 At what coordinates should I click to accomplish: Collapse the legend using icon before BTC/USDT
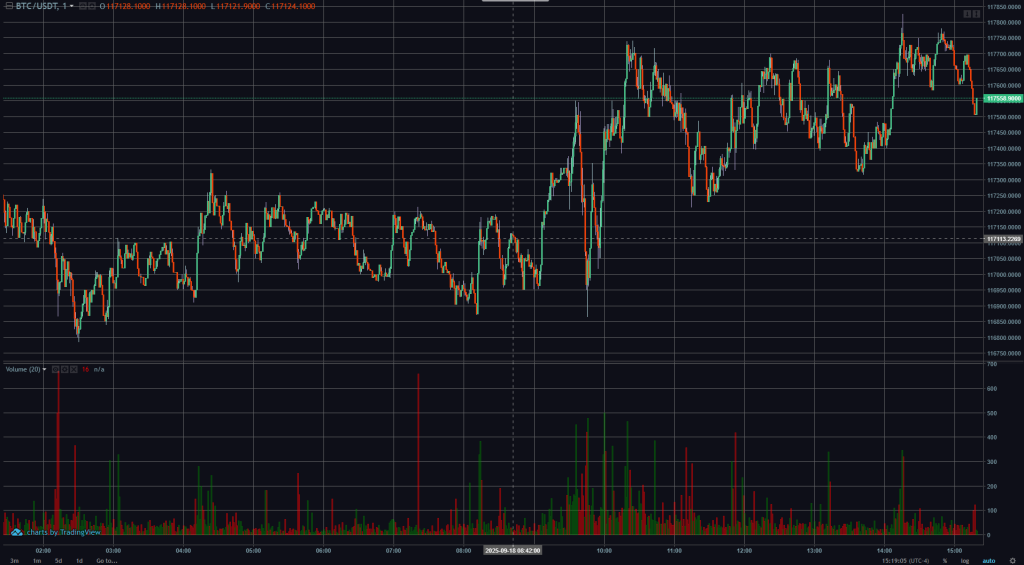[9, 6]
